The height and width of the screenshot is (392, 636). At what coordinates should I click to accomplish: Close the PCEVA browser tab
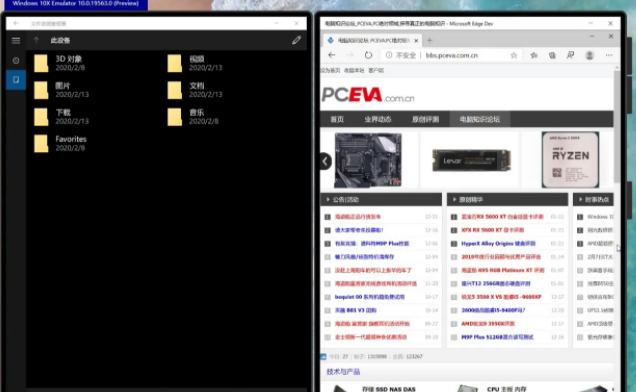coord(416,41)
